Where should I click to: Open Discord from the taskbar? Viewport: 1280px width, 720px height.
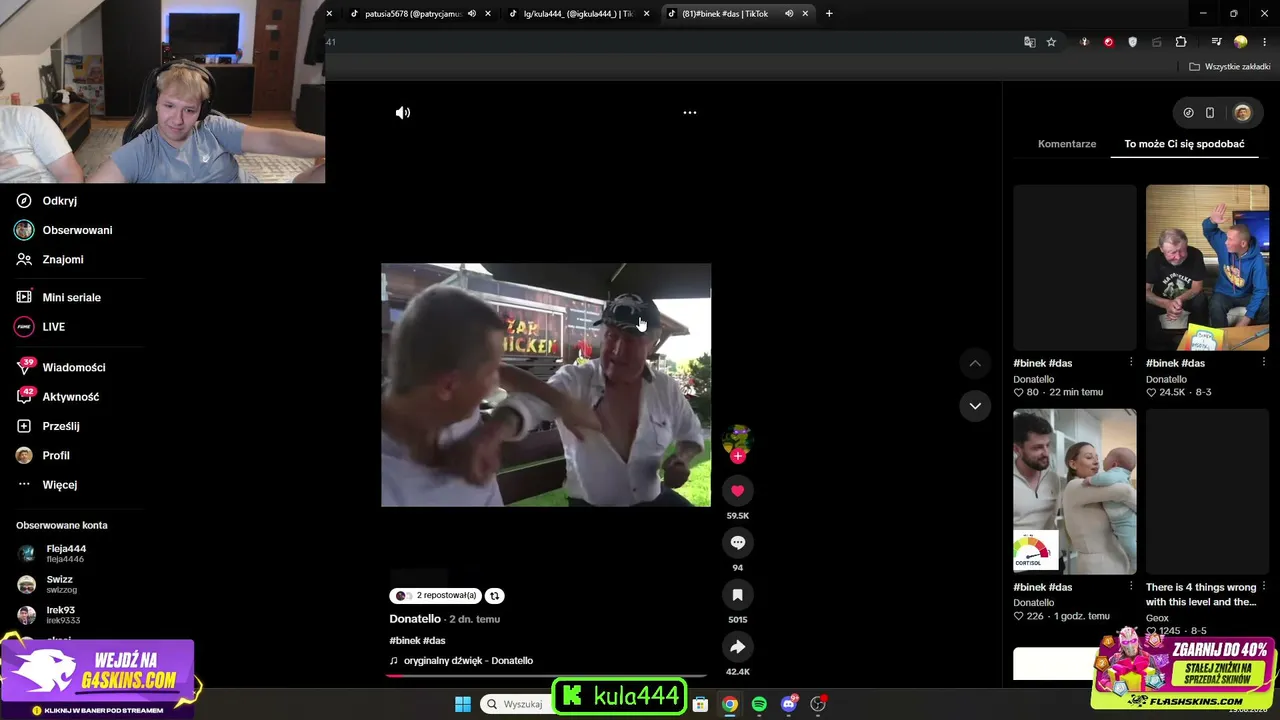tap(788, 704)
